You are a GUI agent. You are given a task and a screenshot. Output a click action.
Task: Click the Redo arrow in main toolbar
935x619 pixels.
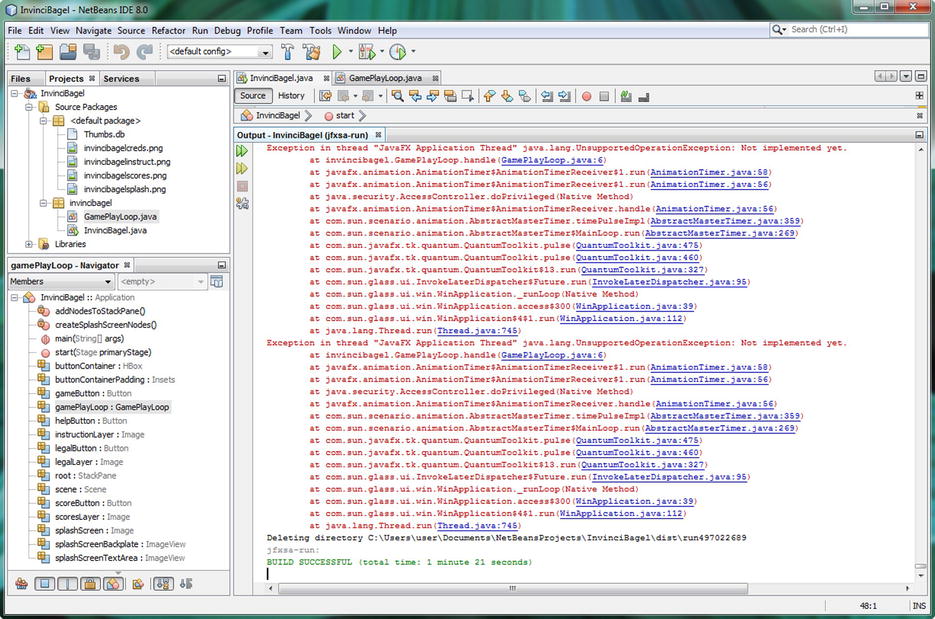[x=144, y=52]
